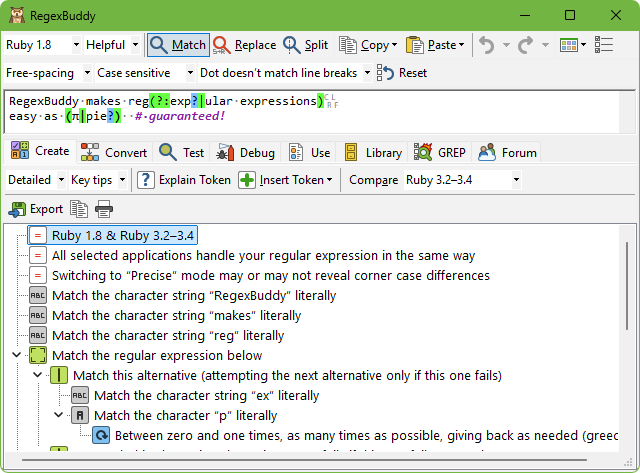Collapse the 'Match the character p literally' node
The image size is (640, 473).
(x=58, y=415)
